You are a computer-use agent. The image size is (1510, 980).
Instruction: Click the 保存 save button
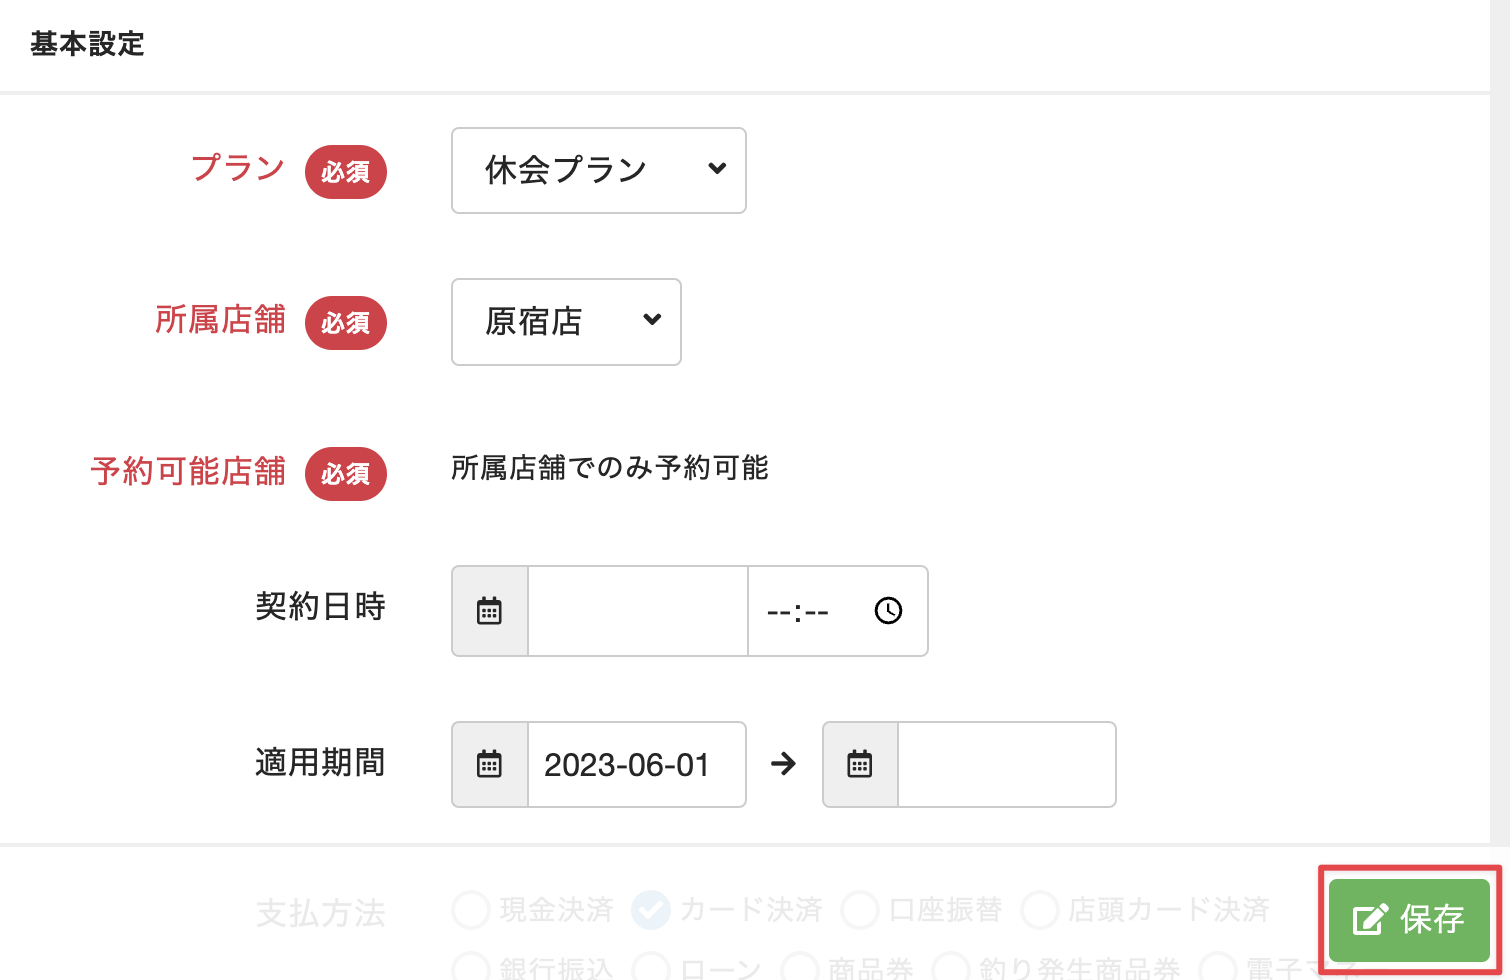point(1409,919)
